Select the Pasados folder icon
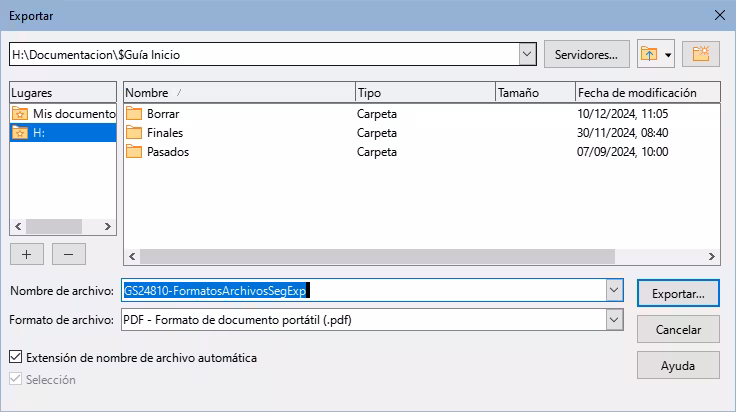The height and width of the screenshot is (412, 736). (x=134, y=152)
